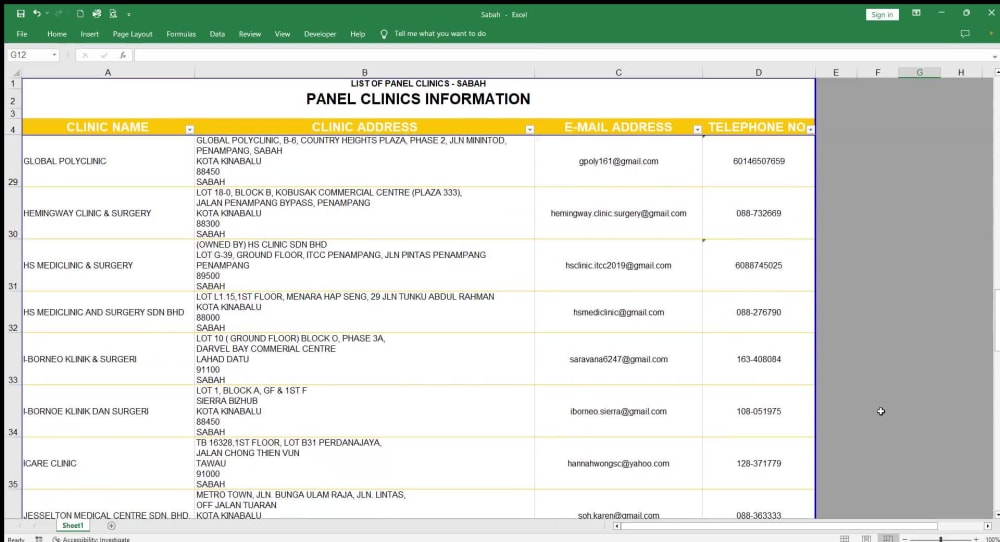1000x542 pixels.
Task: Open the Undo history dropdown arrow
Action: (x=47, y=13)
